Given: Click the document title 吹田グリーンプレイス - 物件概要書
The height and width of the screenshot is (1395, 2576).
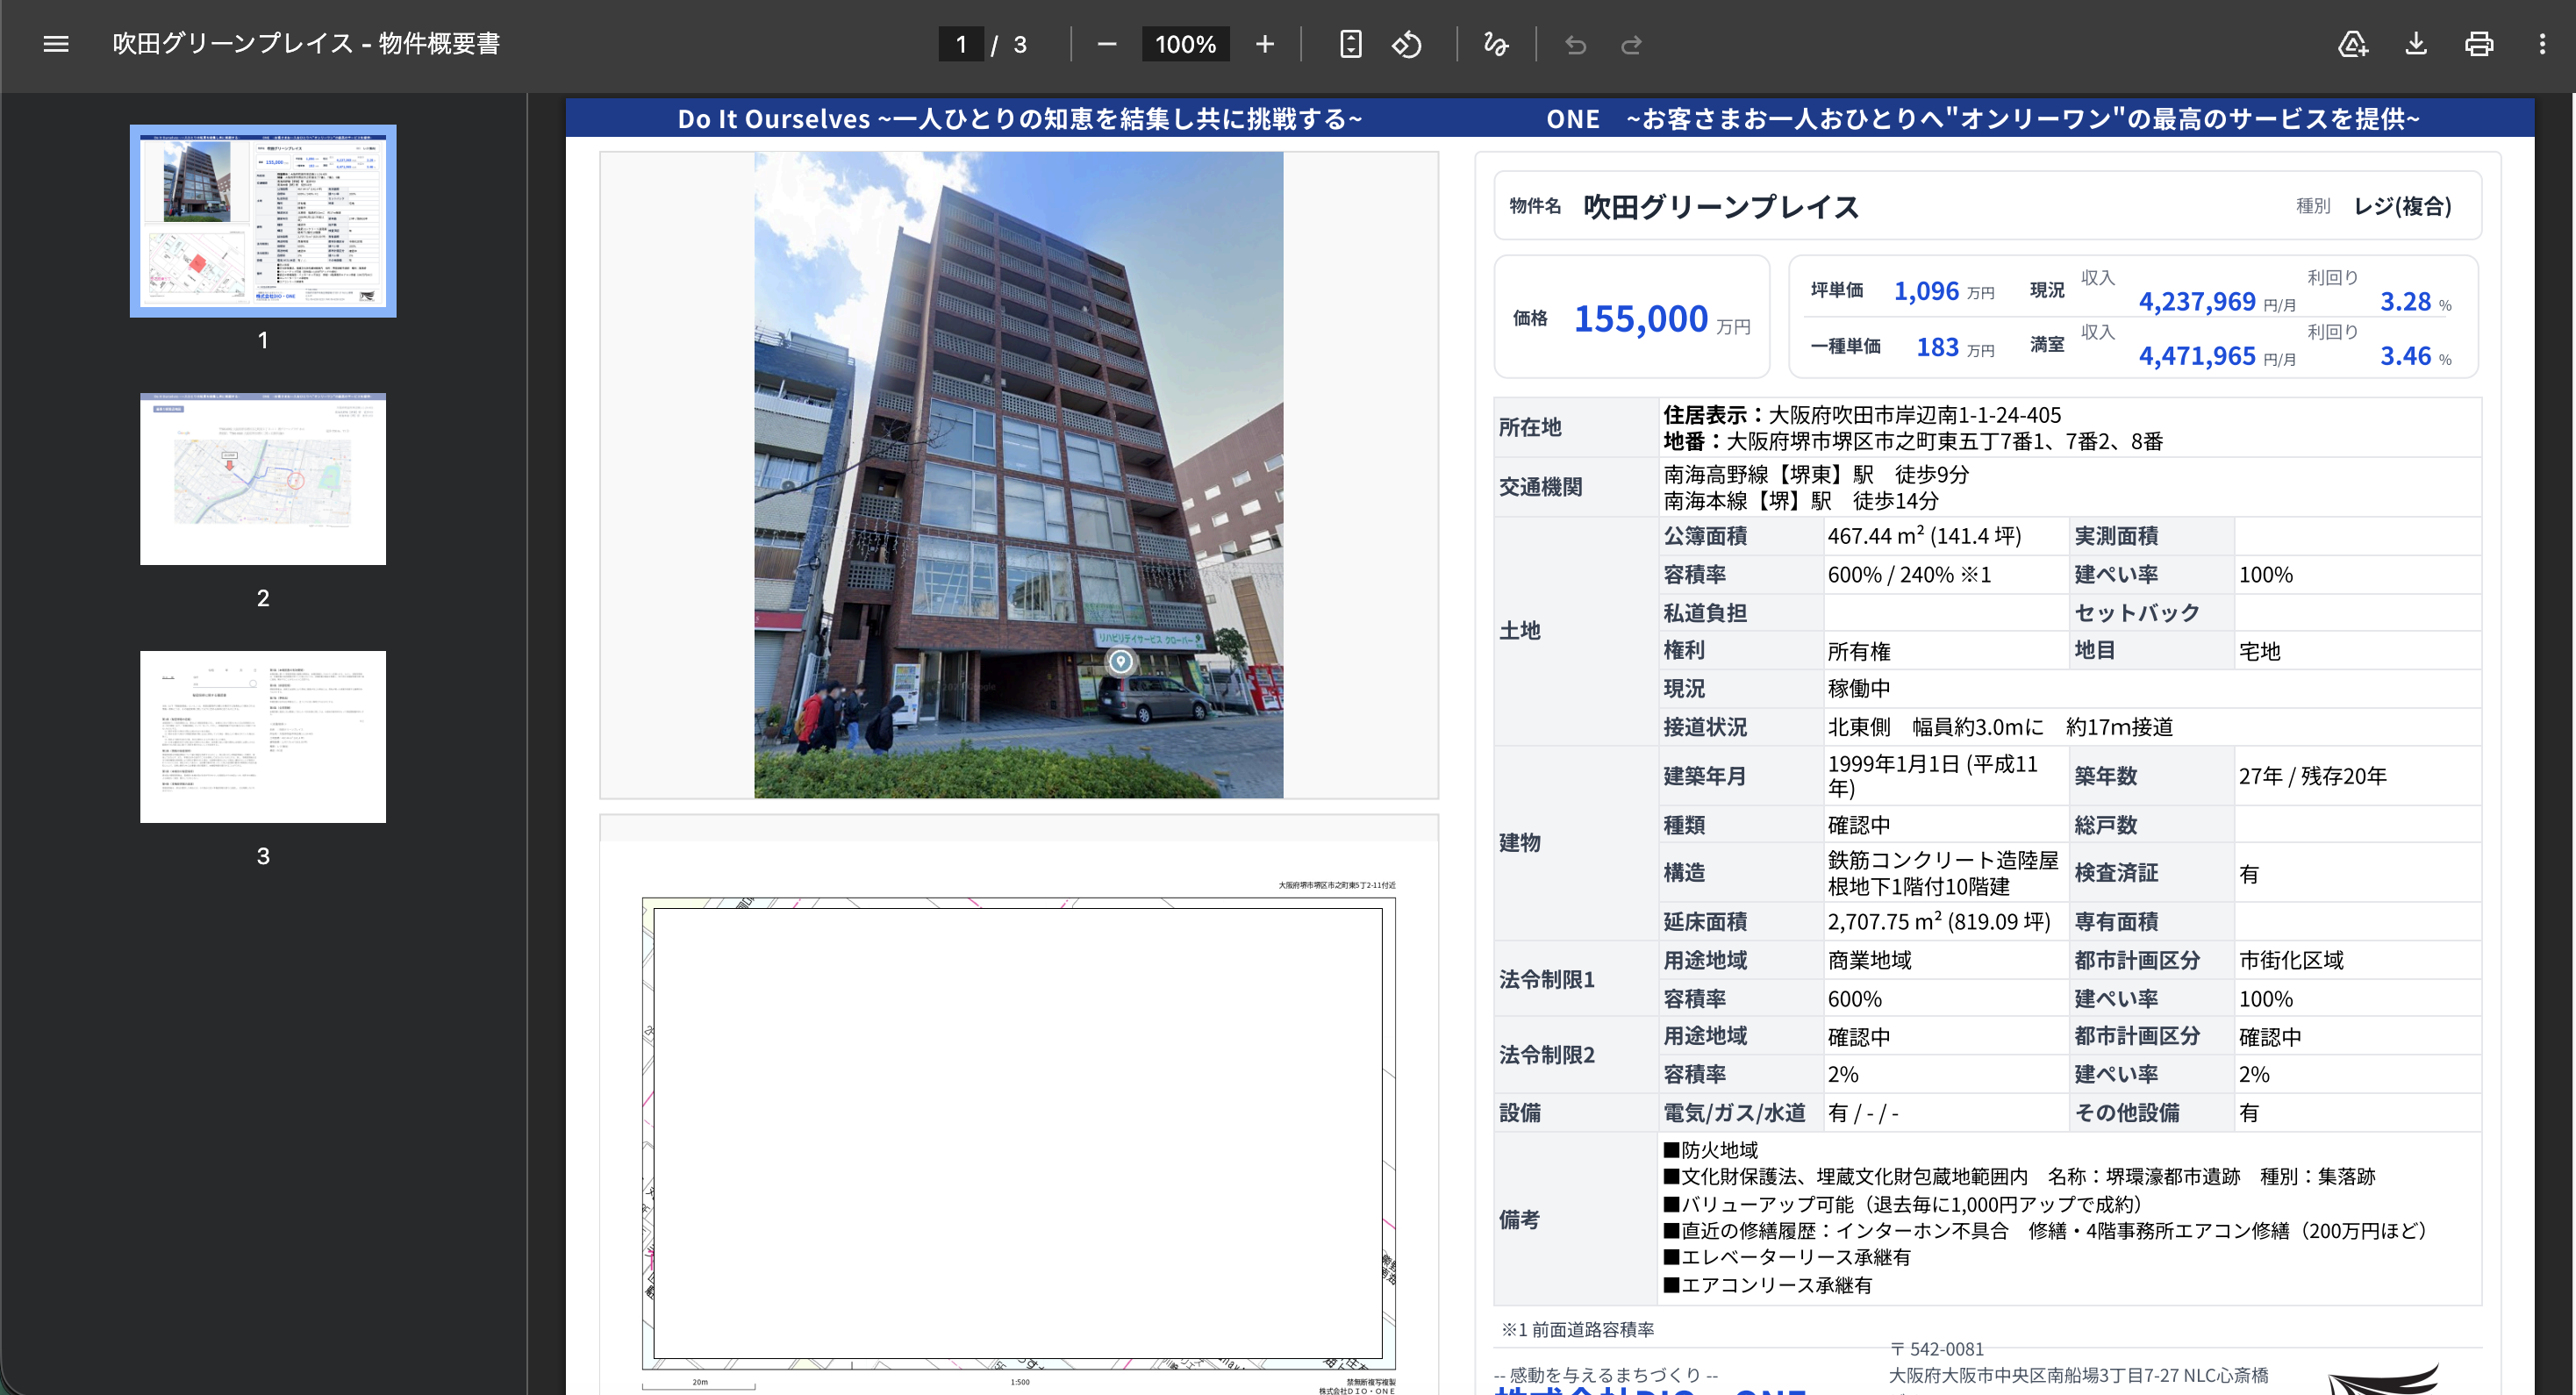Looking at the screenshot, I should click(x=306, y=44).
